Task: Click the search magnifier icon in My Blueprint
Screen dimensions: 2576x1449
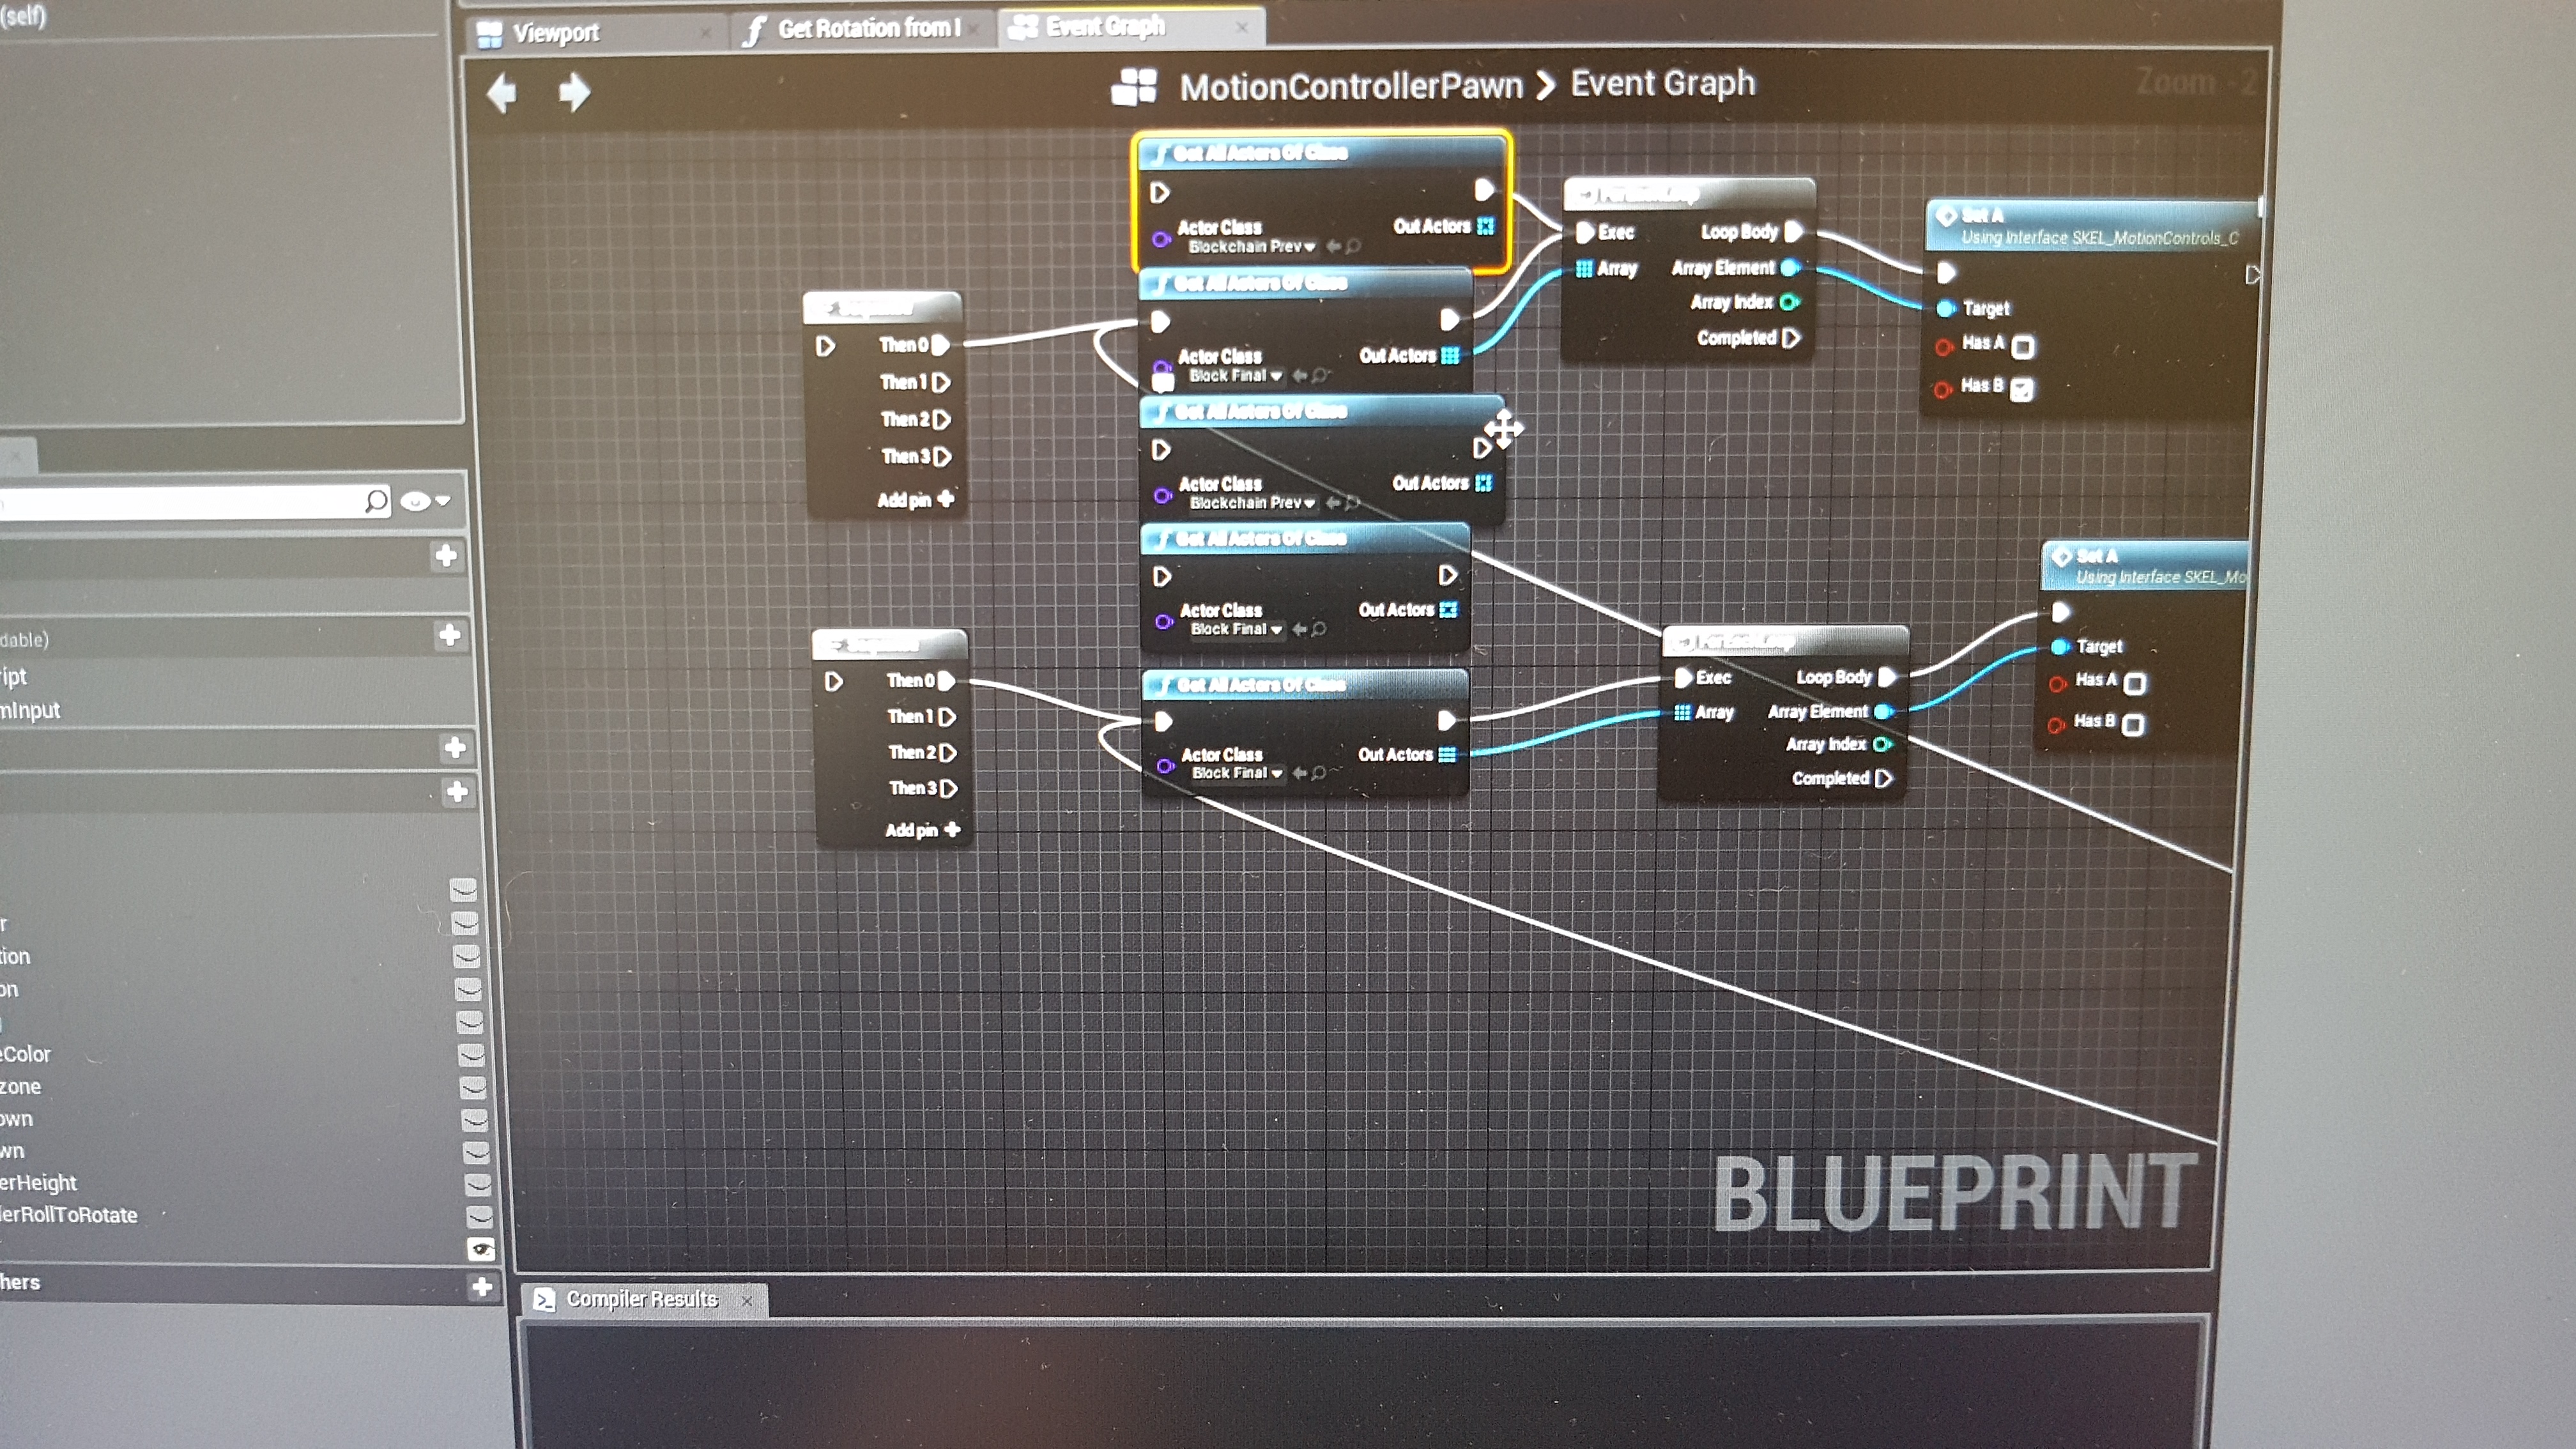Action: [x=376, y=500]
